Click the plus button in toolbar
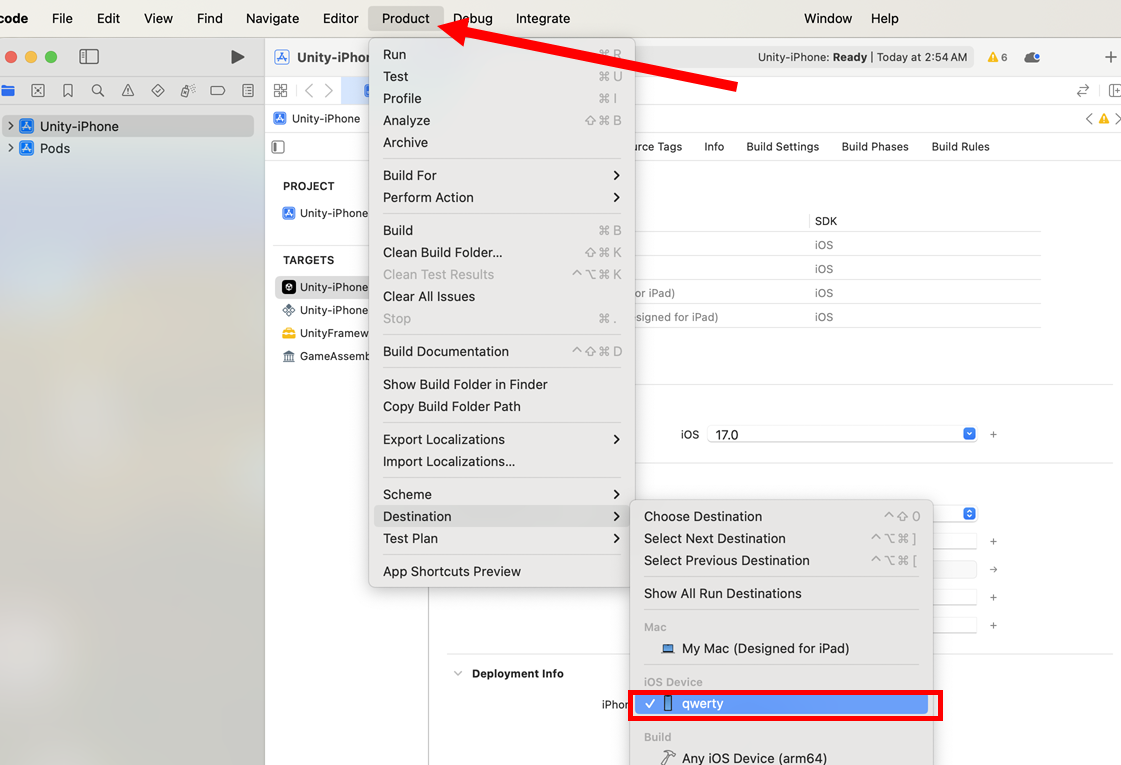Screen dimensions: 1121x765 tap(1110, 57)
